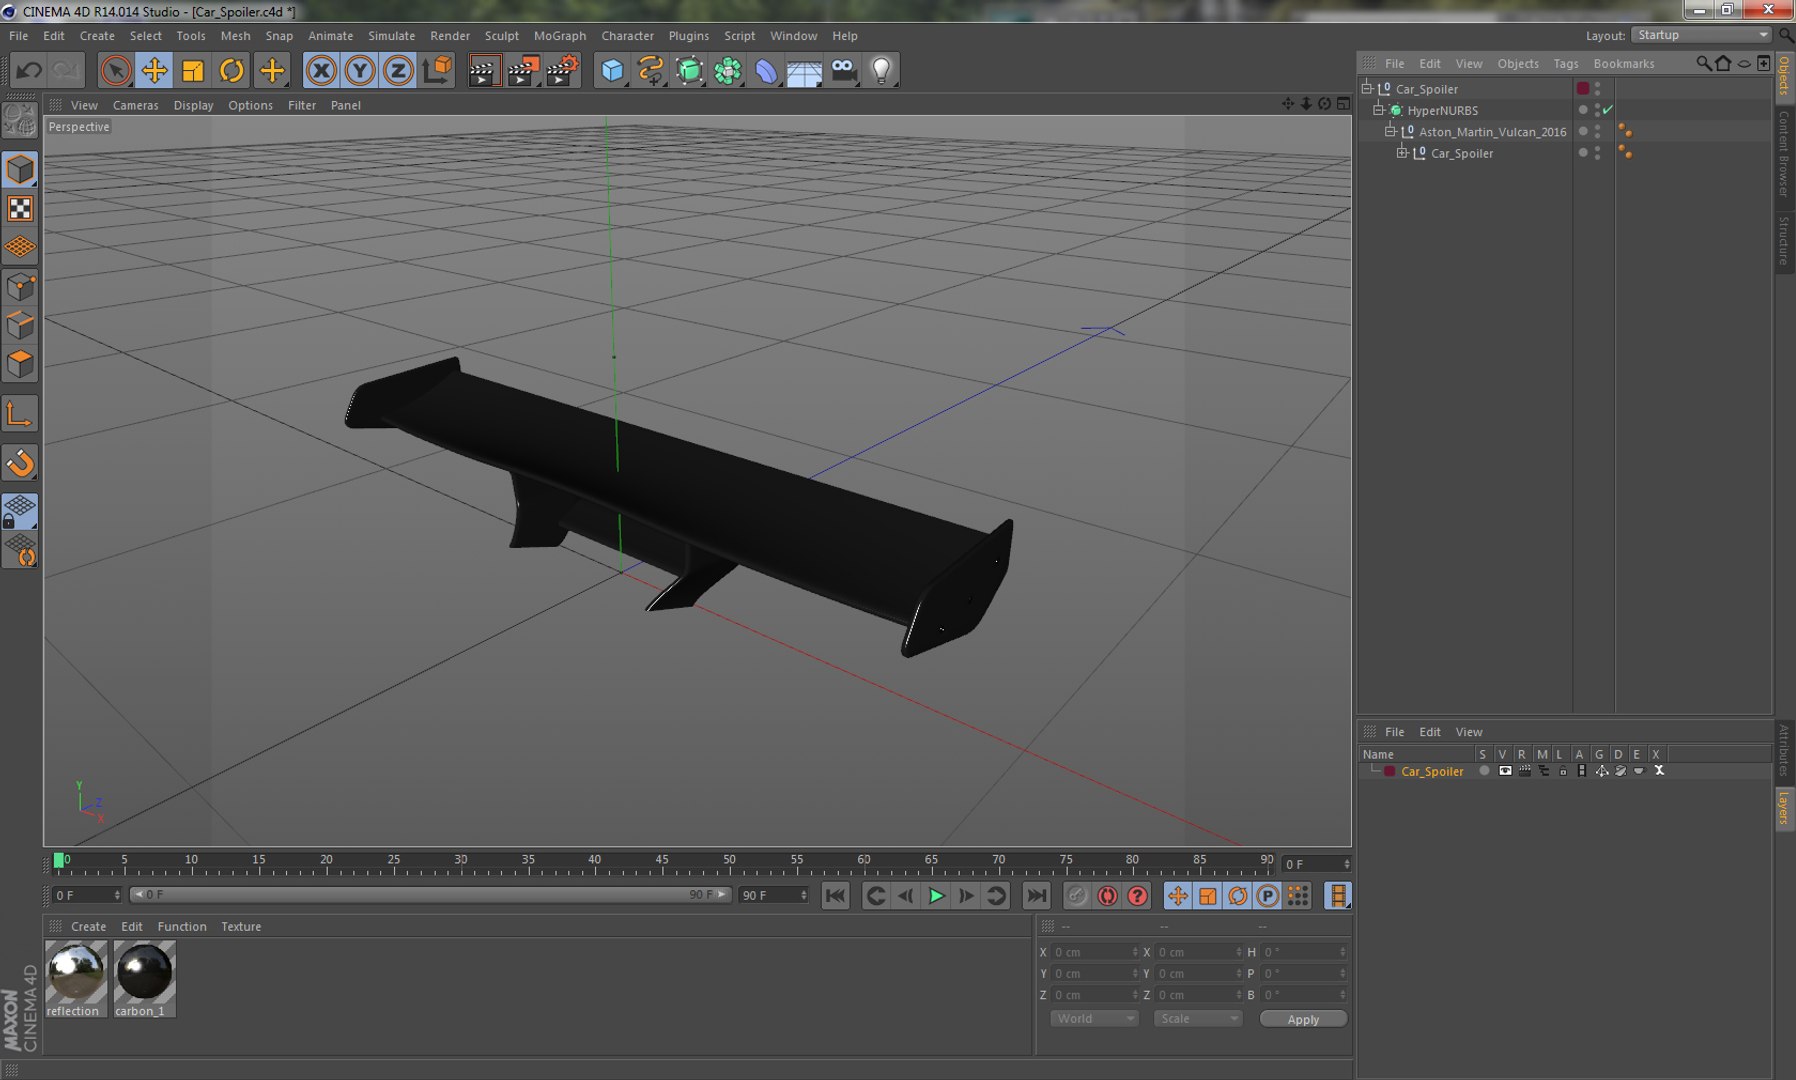Viewport: 1796px width, 1080px height.
Task: Open the viewport Cameras menu
Action: tap(135, 105)
